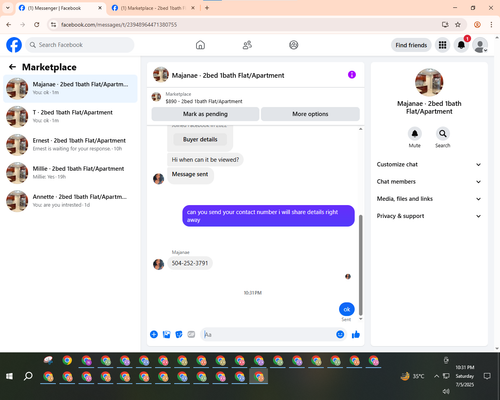Click Buyer details button
This screenshot has height=400, width=500.
pyautogui.click(x=200, y=139)
